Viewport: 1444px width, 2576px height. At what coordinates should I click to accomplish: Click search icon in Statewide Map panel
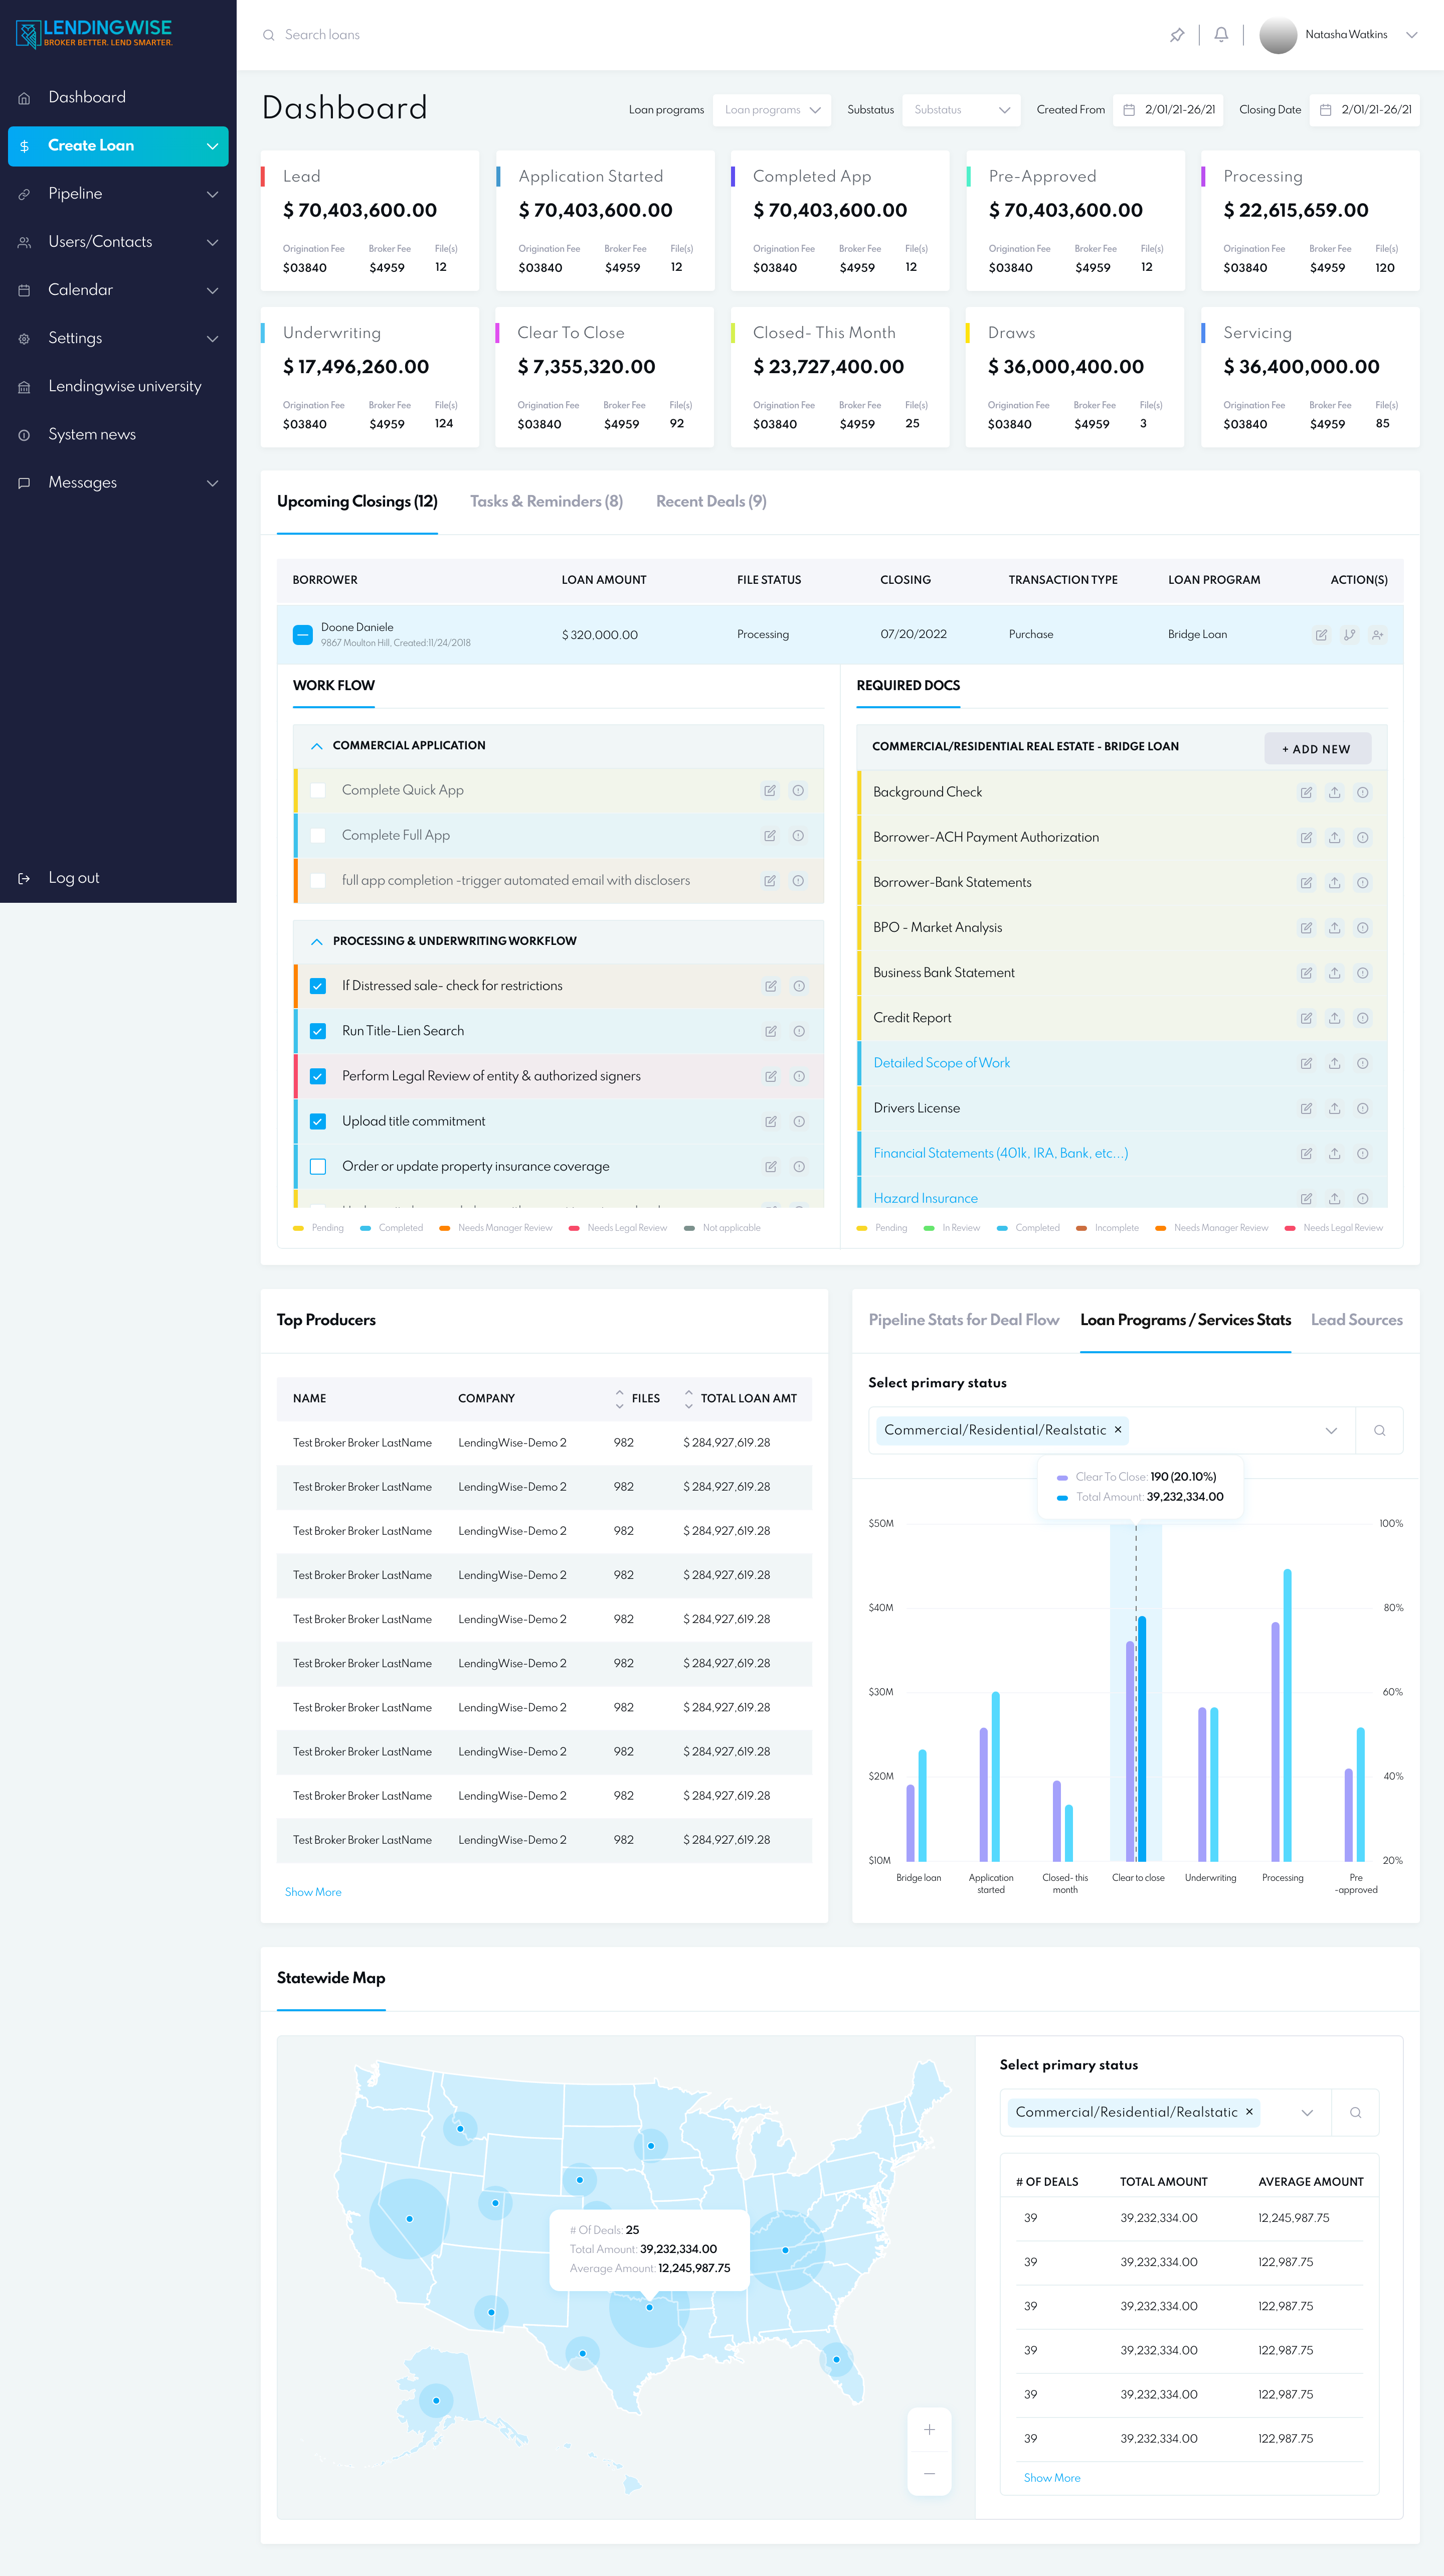[x=1355, y=2113]
